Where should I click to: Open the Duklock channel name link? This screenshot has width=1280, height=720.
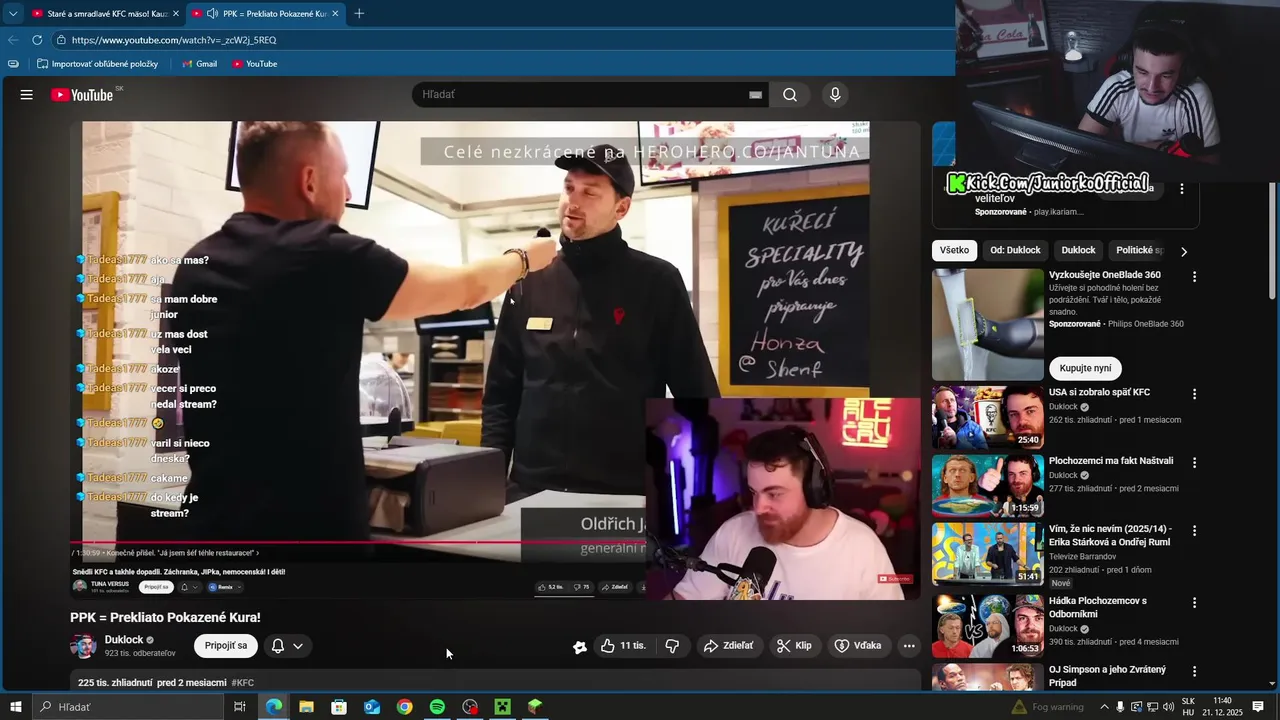124,640
